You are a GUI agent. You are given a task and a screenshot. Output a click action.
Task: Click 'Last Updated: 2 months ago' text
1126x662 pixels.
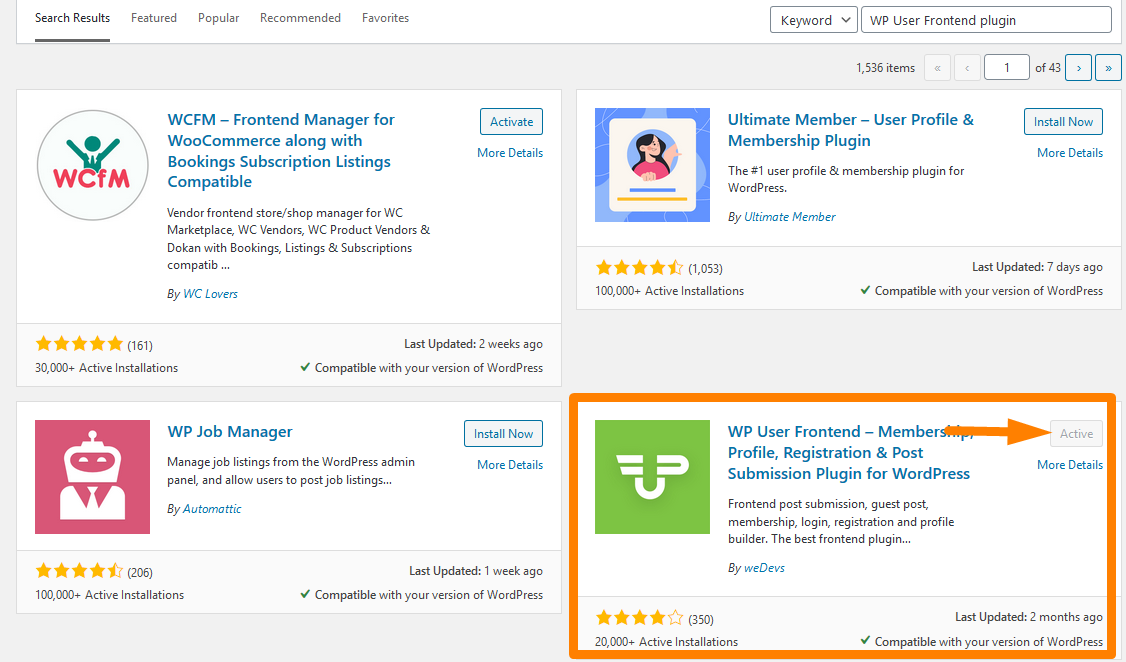[x=1028, y=617]
